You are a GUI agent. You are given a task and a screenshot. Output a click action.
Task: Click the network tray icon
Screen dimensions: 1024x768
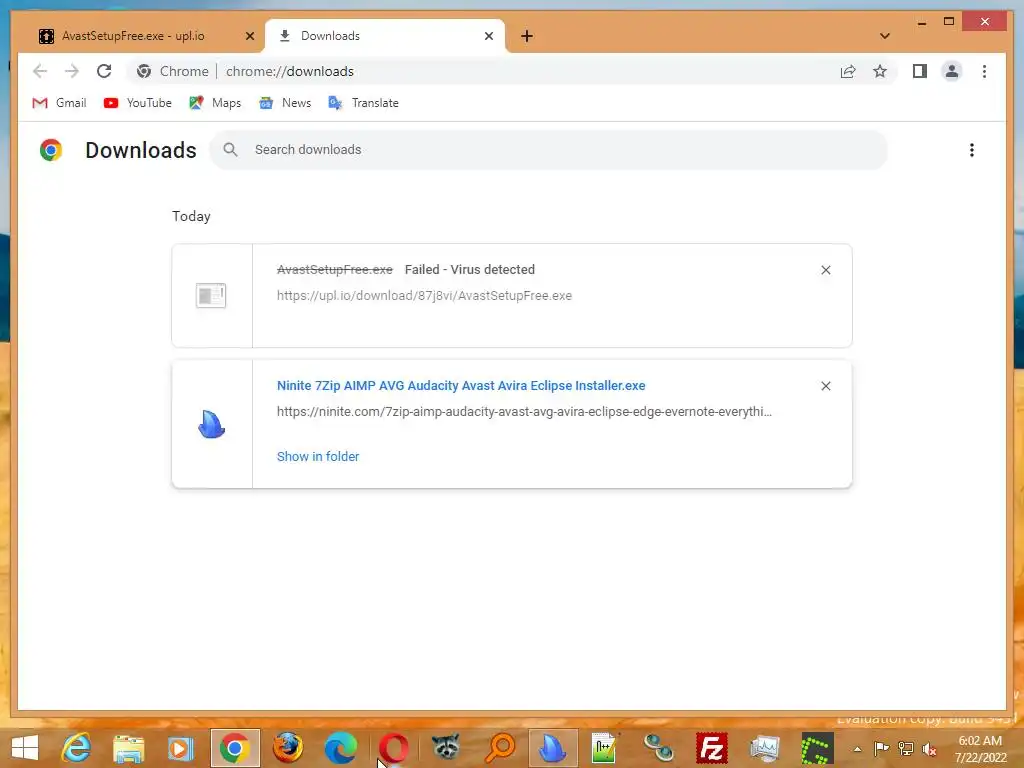[906, 749]
